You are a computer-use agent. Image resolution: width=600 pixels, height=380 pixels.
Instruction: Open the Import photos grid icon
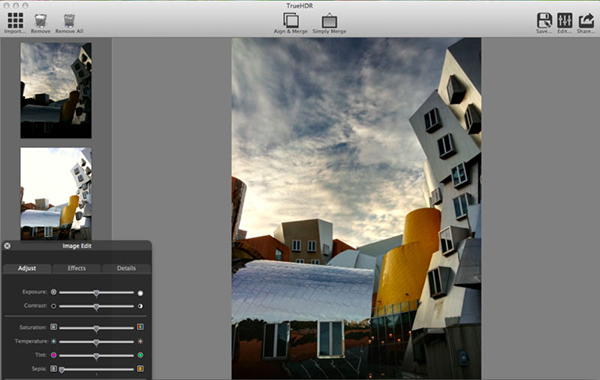[15, 20]
